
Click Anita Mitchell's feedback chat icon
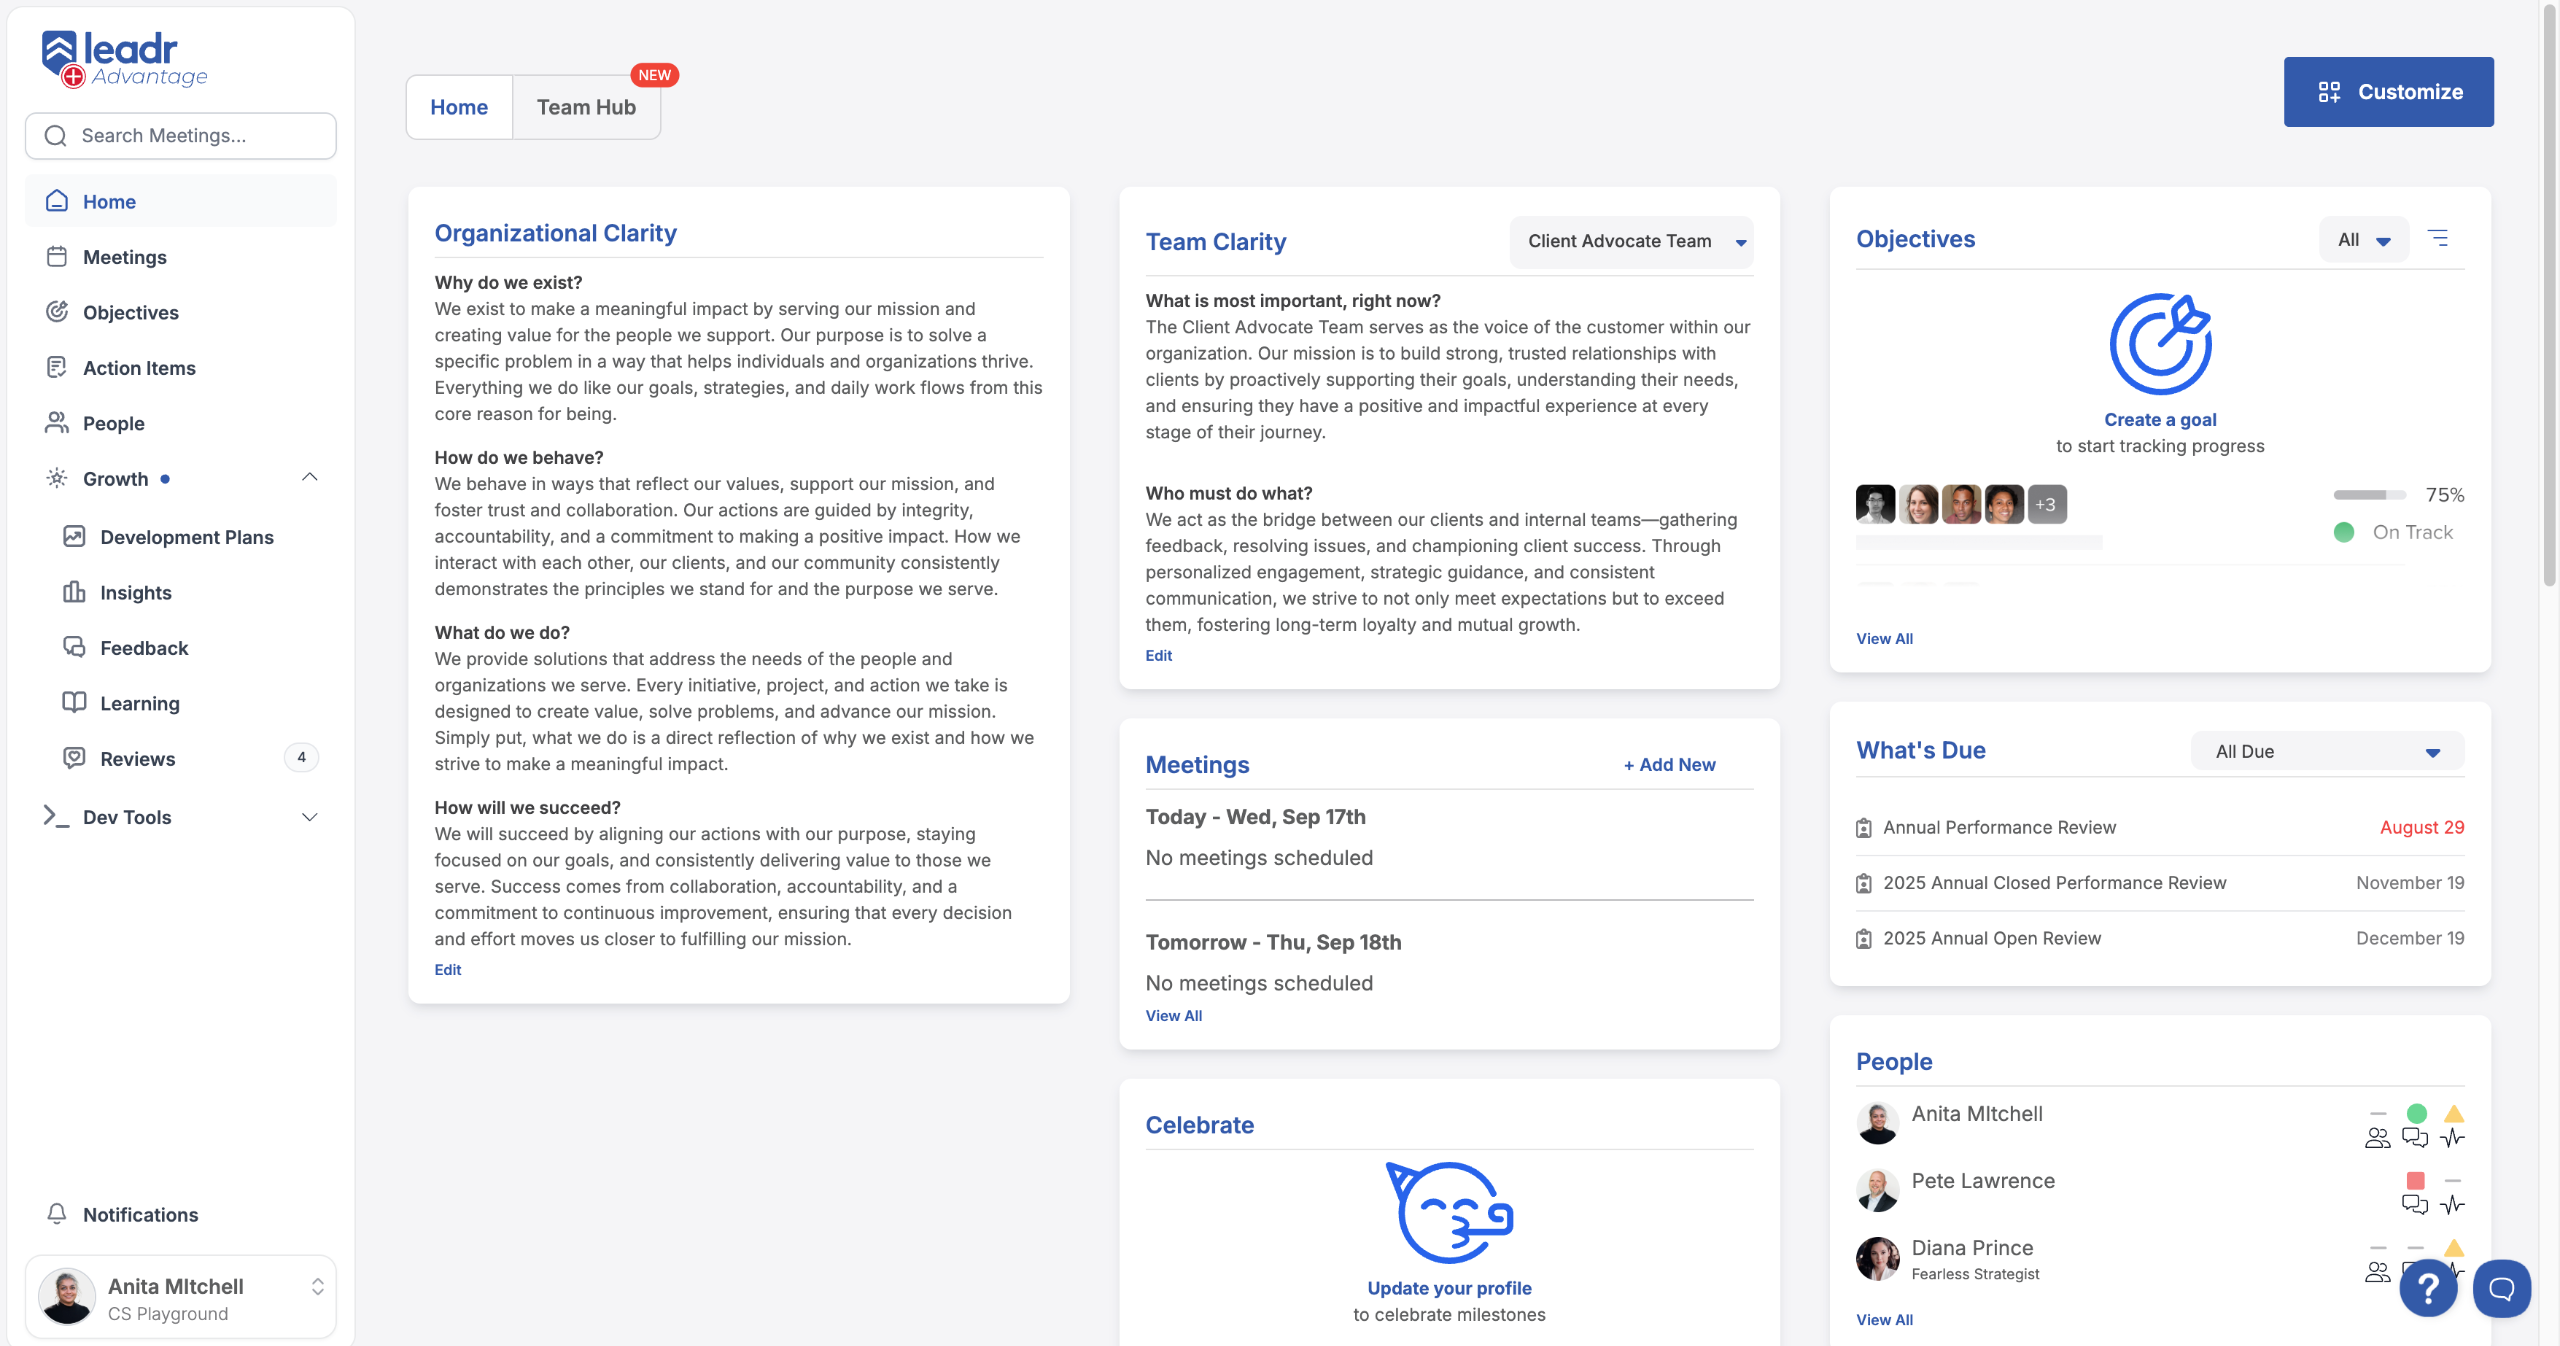coord(2414,1137)
